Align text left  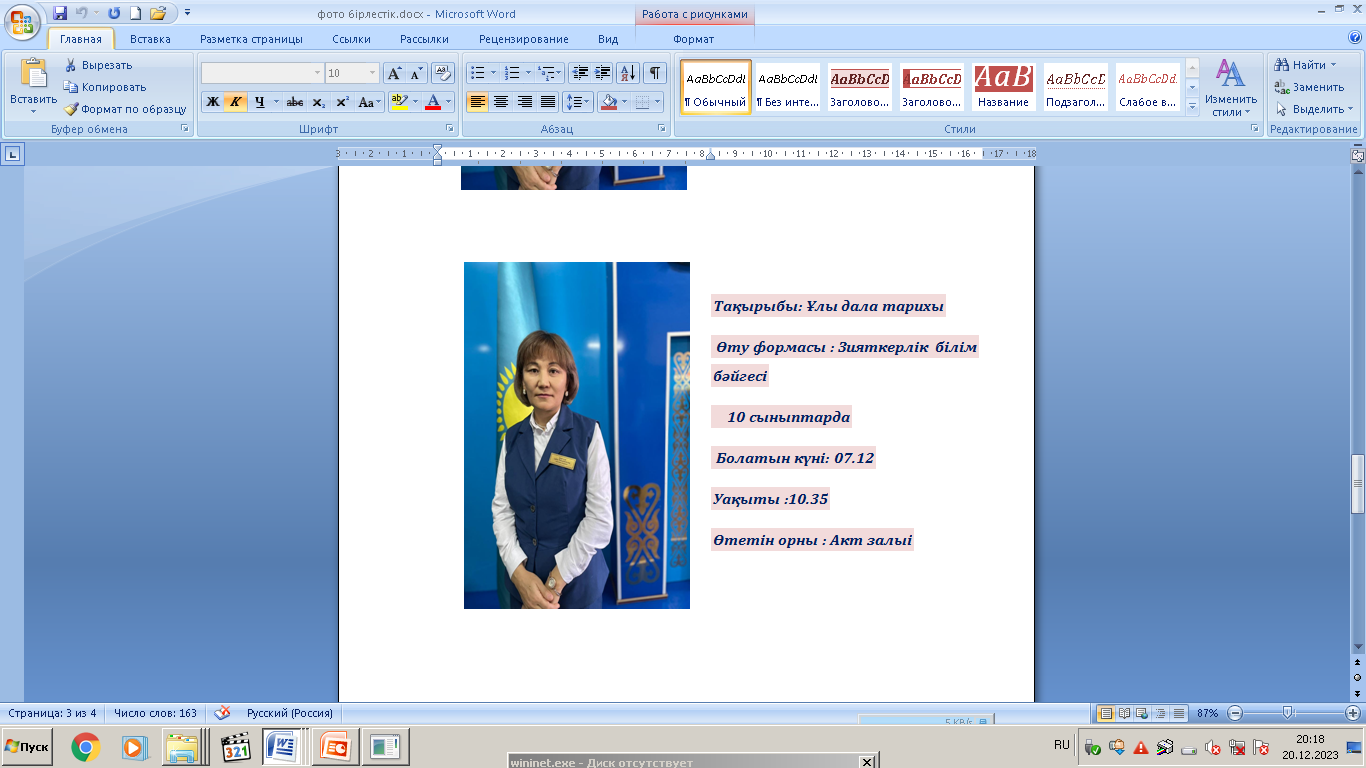pos(477,102)
